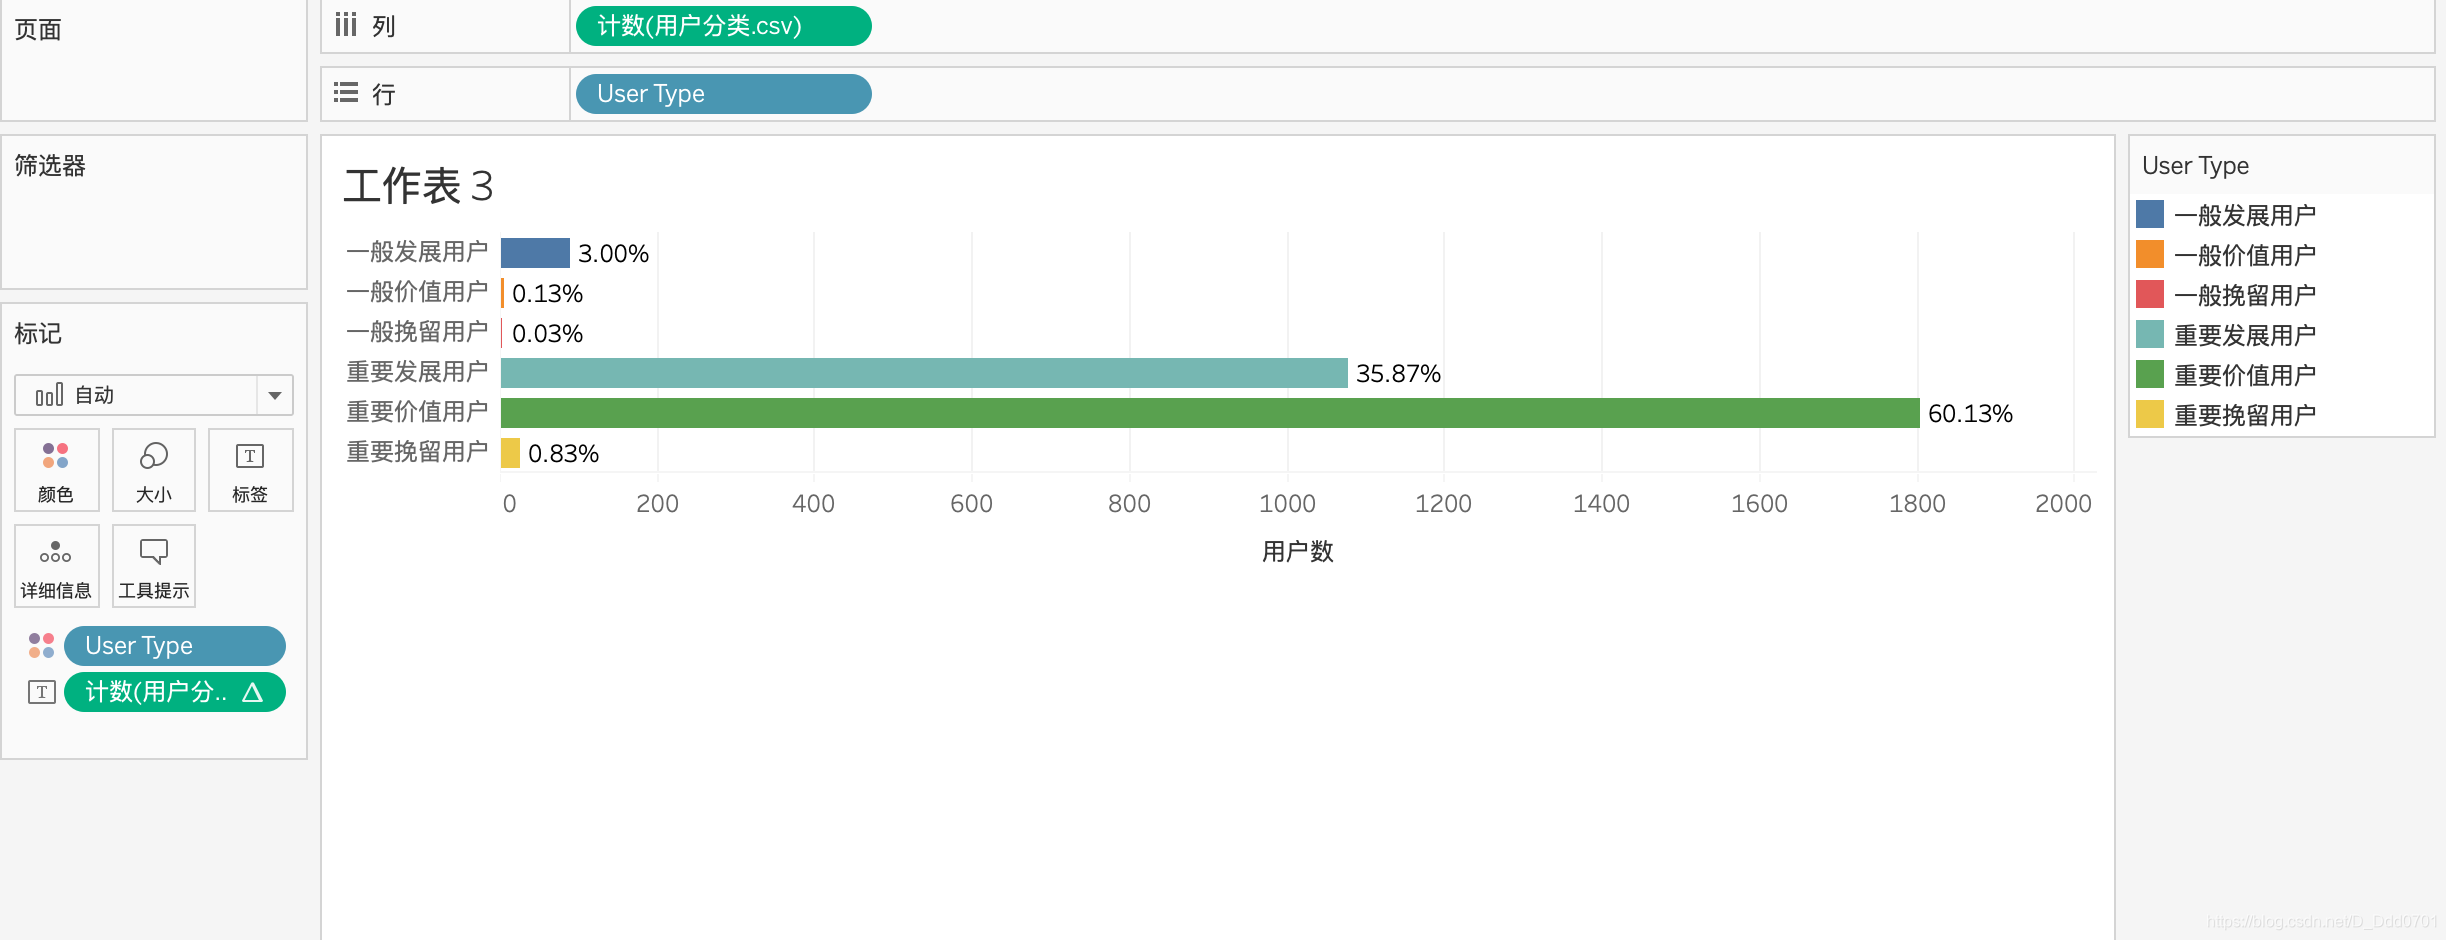Image resolution: width=2446 pixels, height=940 pixels.
Task: Click the User Type pill on rows shelf
Action: point(723,94)
